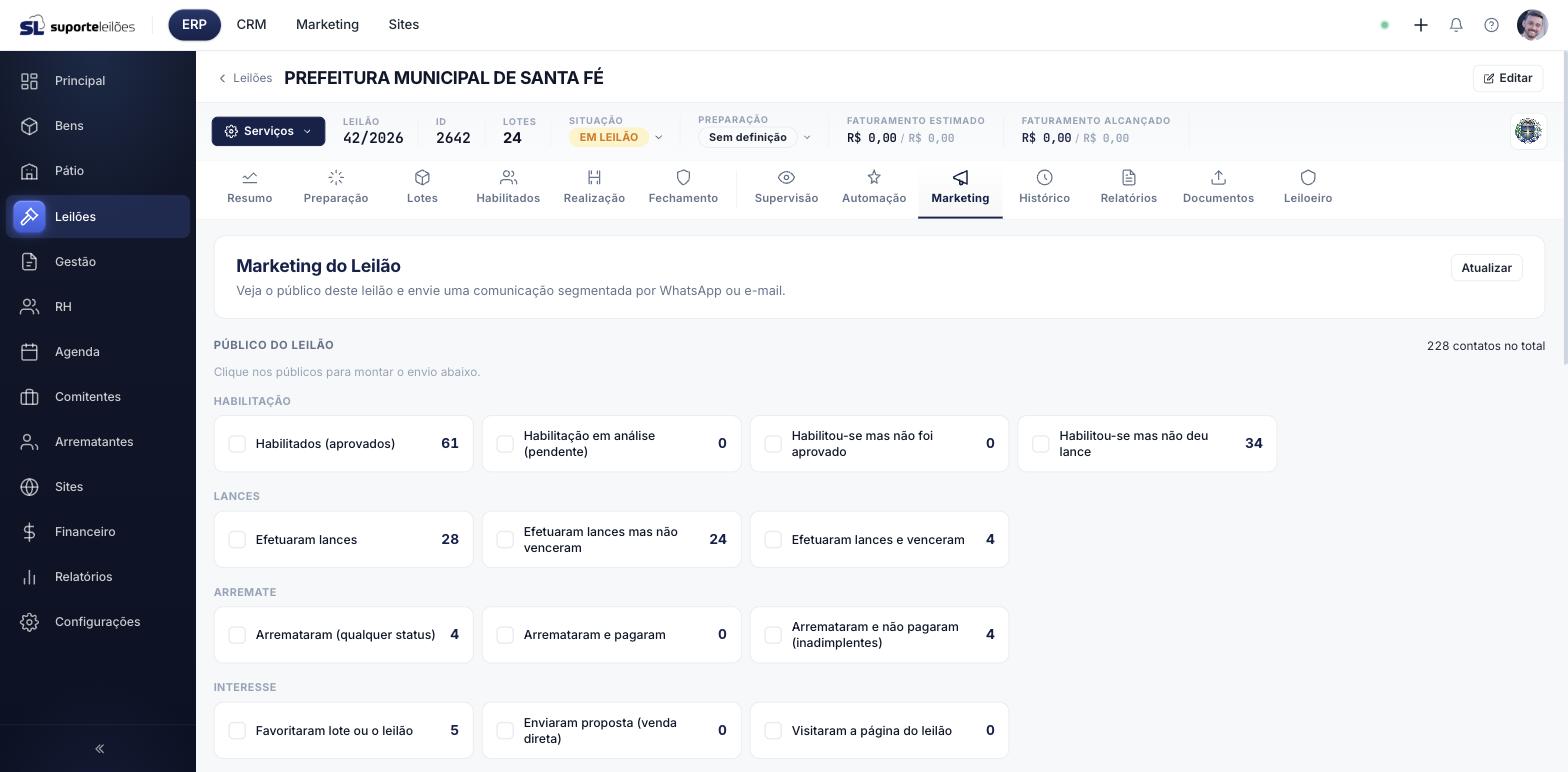Open the Realização tab
Viewport: 1568px width, 772px height.
pyautogui.click(x=594, y=187)
